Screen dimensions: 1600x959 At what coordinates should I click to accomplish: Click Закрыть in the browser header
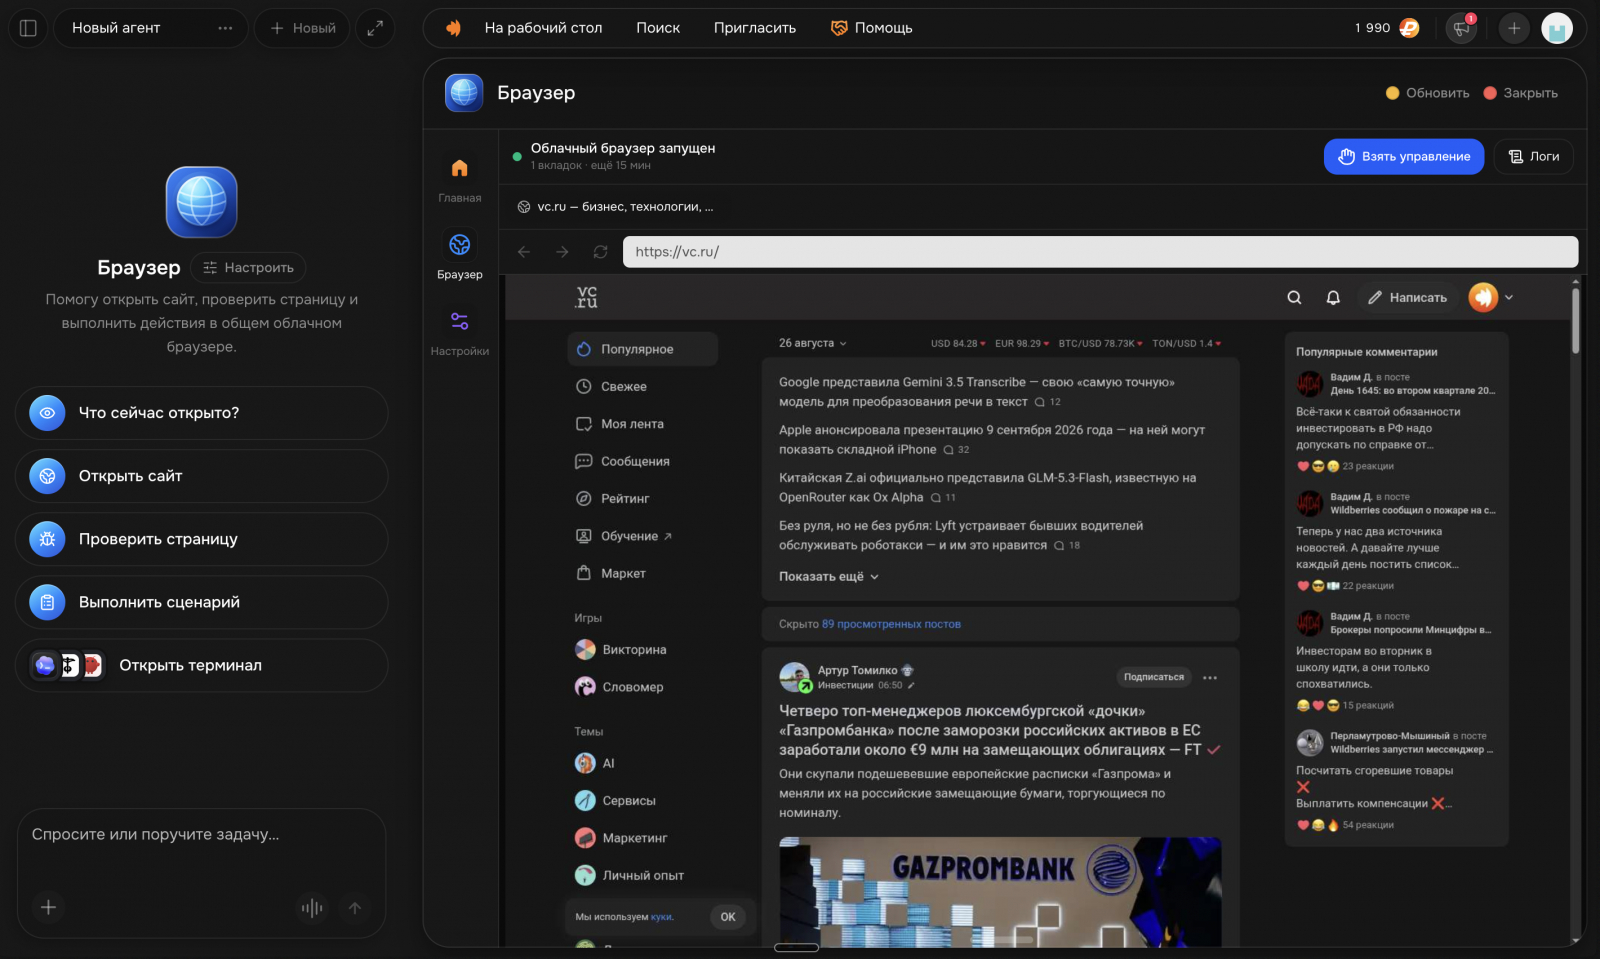(x=1520, y=93)
